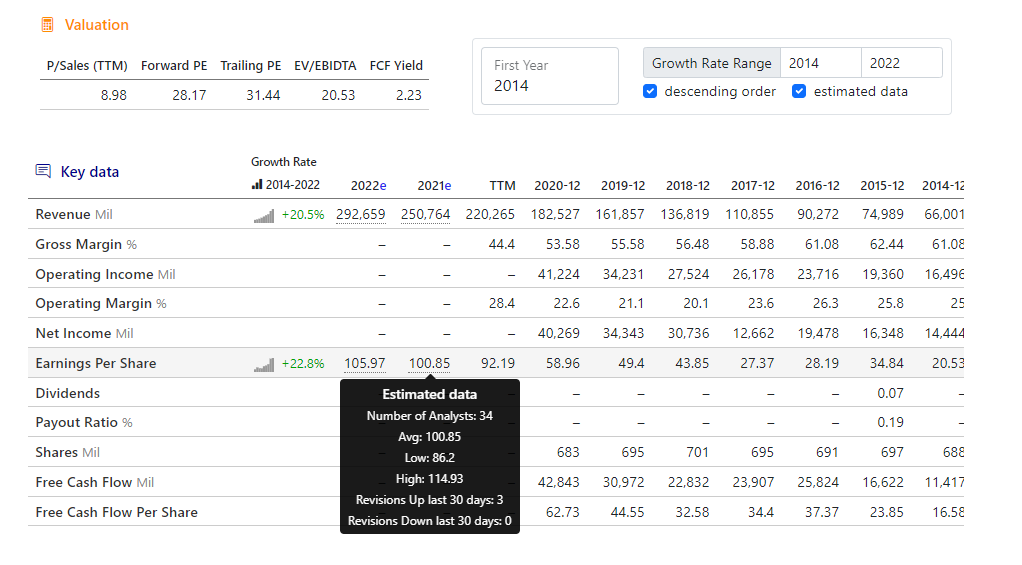The height and width of the screenshot is (565, 1022).
Task: Click the Free Cash Flow Per Share label
Action: click(116, 512)
